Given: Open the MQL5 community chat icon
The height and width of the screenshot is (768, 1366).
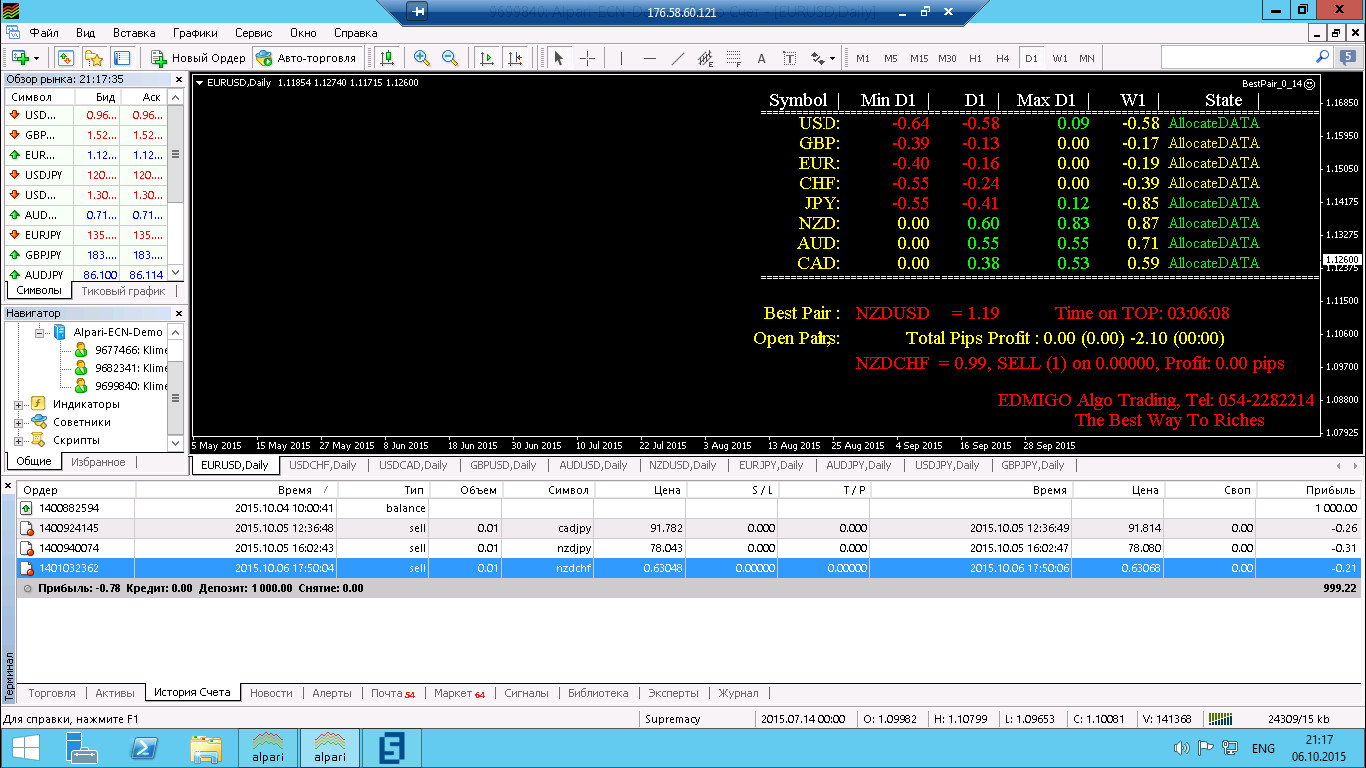Looking at the screenshot, I should [x=1347, y=57].
